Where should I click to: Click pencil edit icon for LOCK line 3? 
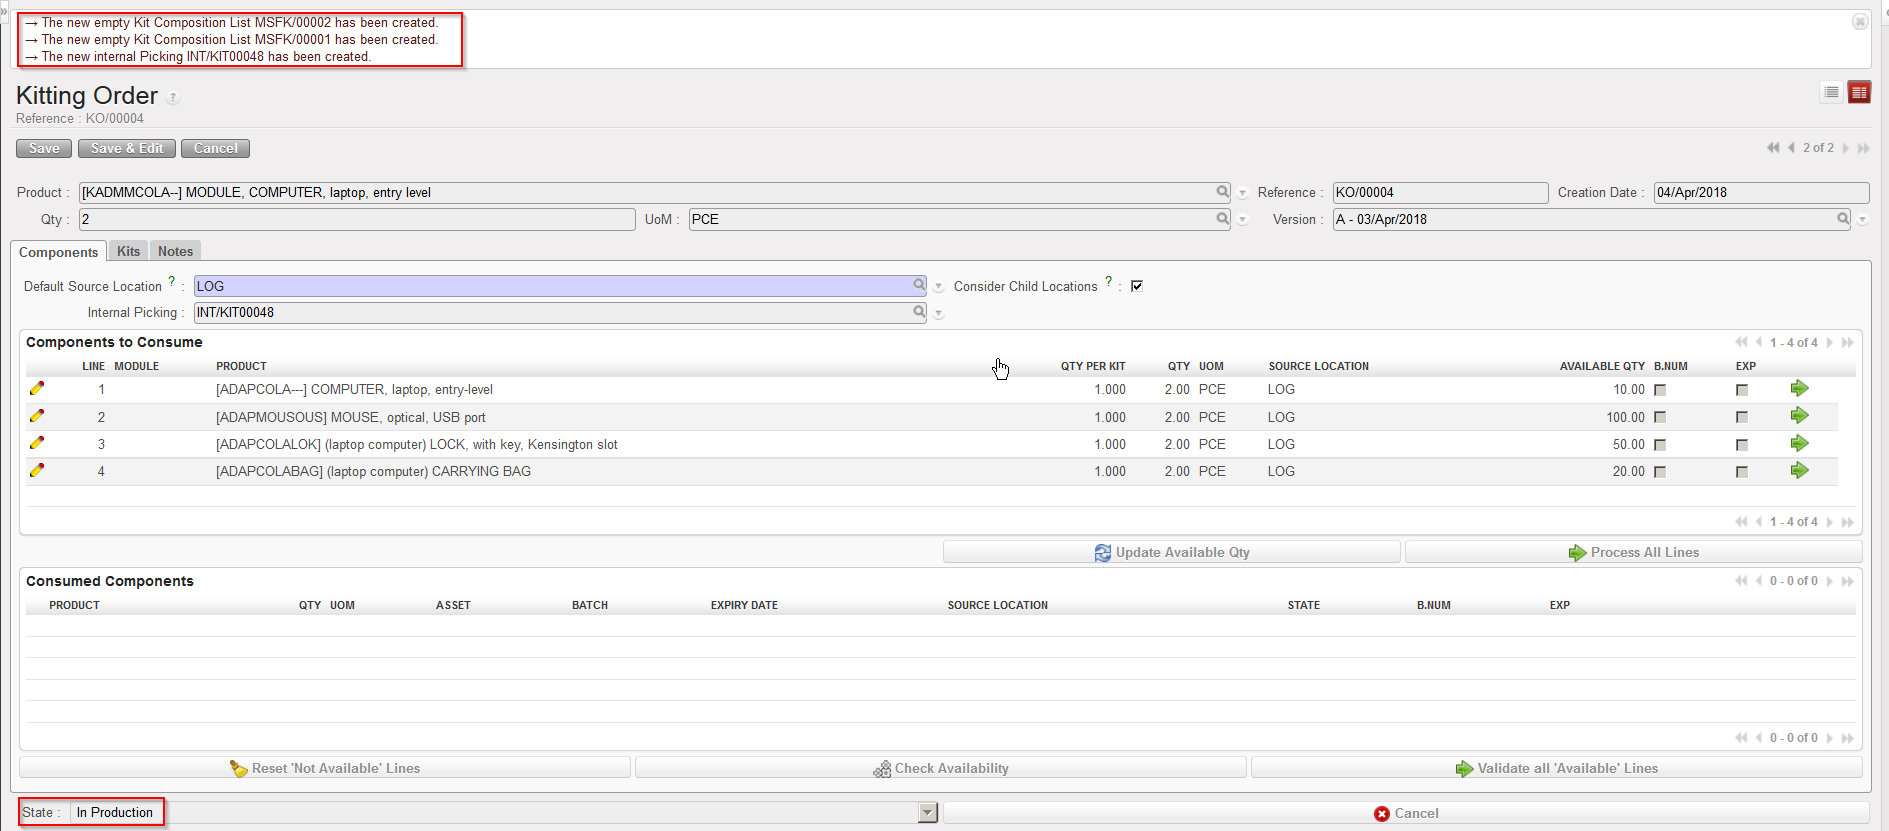(x=37, y=443)
